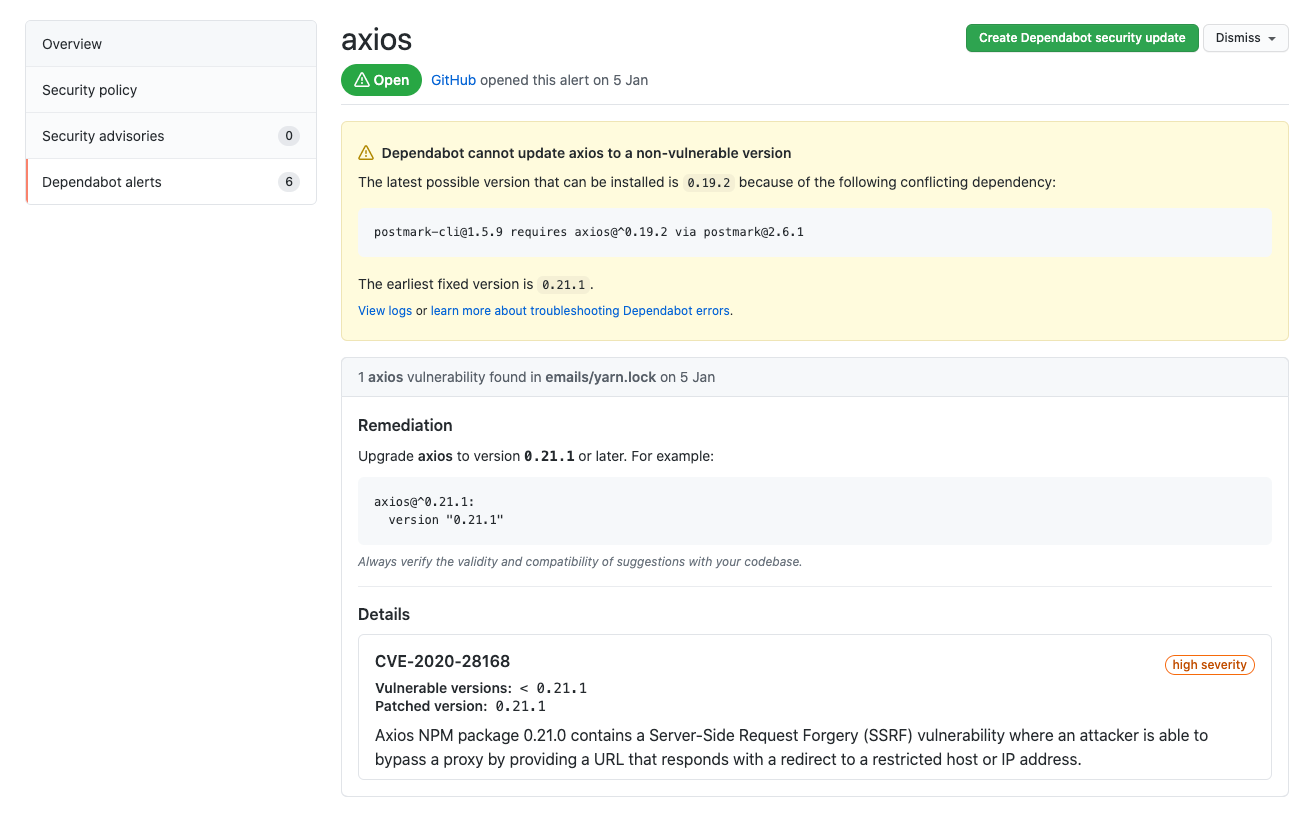
Task: Click the 0.19.2 version code label
Action: 709,183
